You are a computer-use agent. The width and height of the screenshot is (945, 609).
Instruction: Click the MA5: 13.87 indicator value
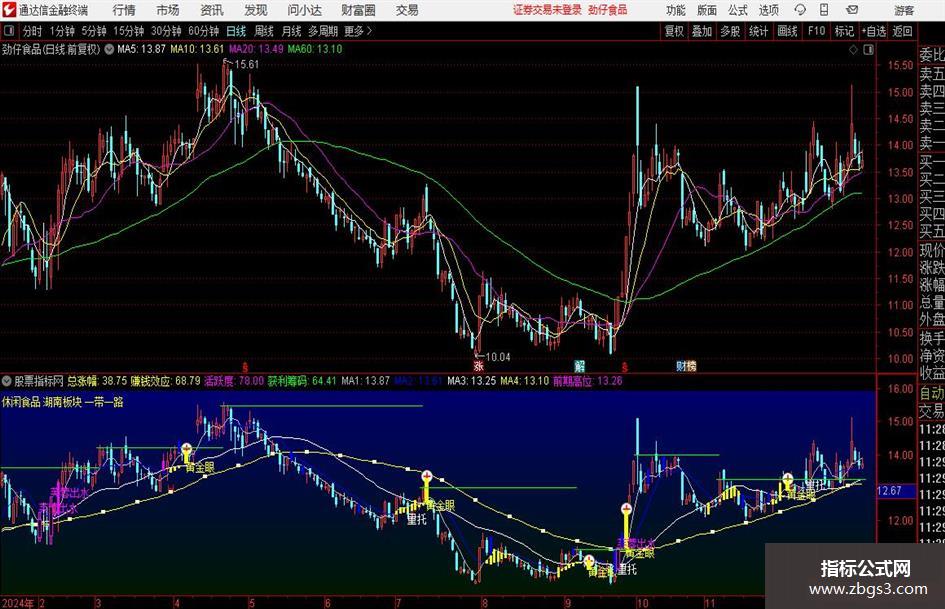click(x=141, y=49)
